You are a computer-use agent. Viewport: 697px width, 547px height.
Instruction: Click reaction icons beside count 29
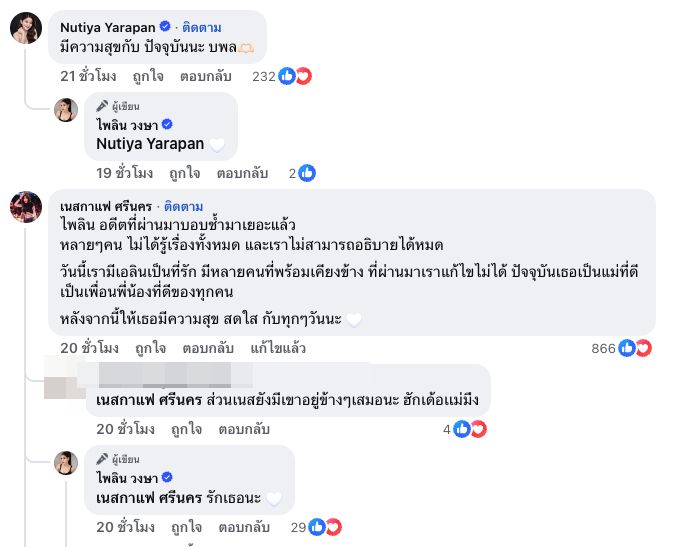[x=325, y=526]
